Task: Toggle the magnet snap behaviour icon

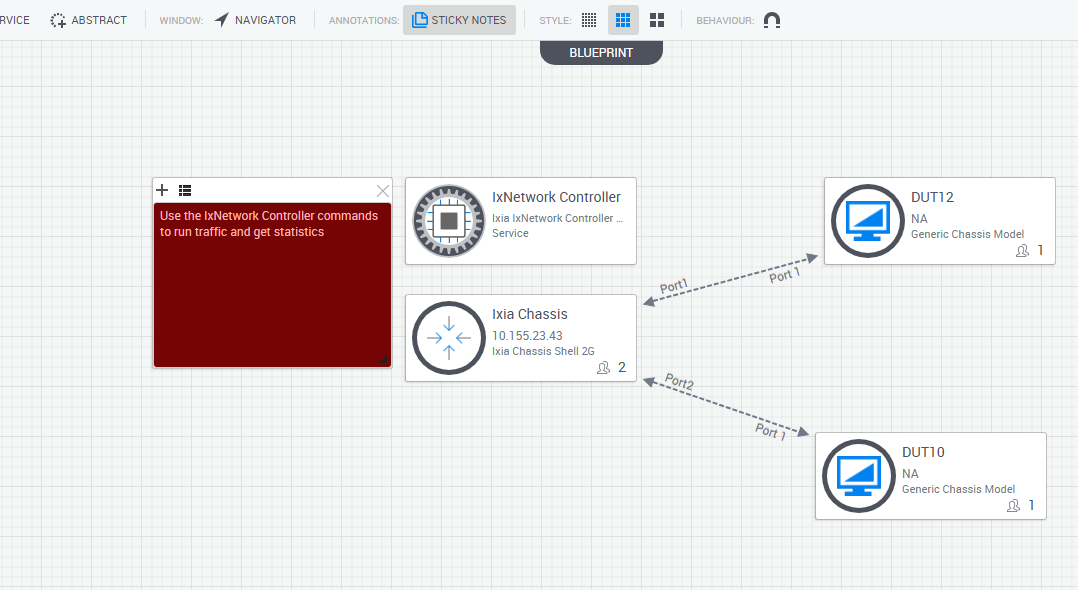Action: click(771, 20)
